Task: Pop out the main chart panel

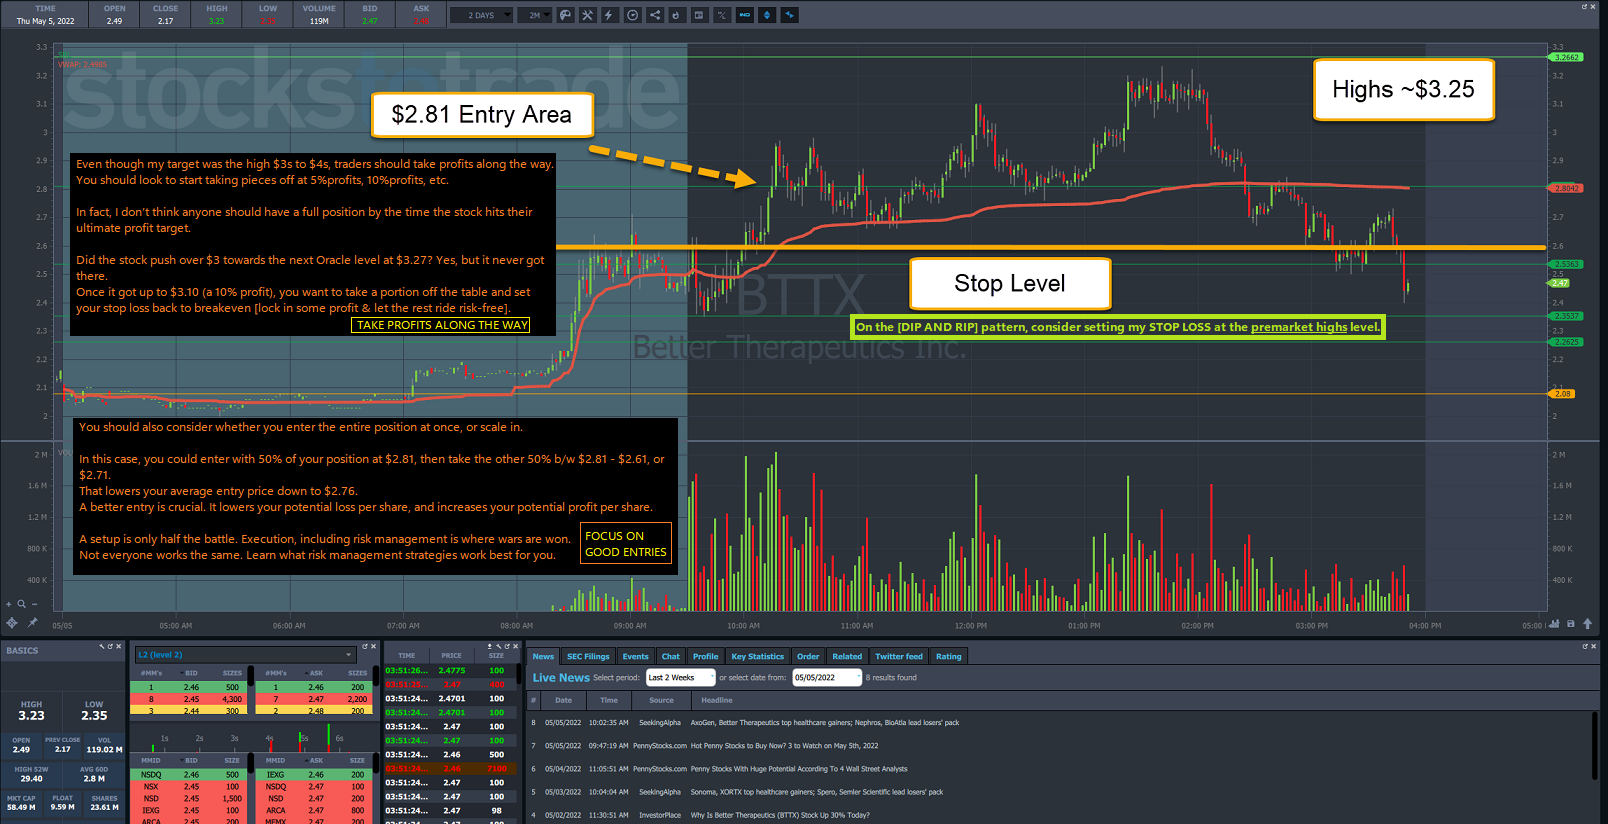Action: coord(1585,6)
